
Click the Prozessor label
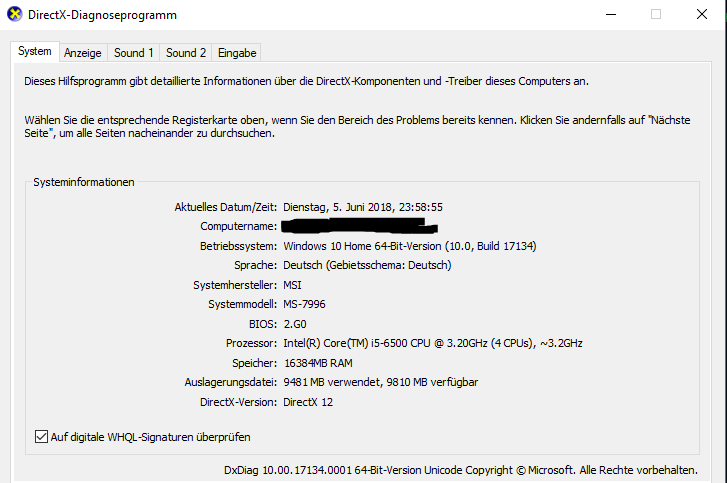(251, 343)
